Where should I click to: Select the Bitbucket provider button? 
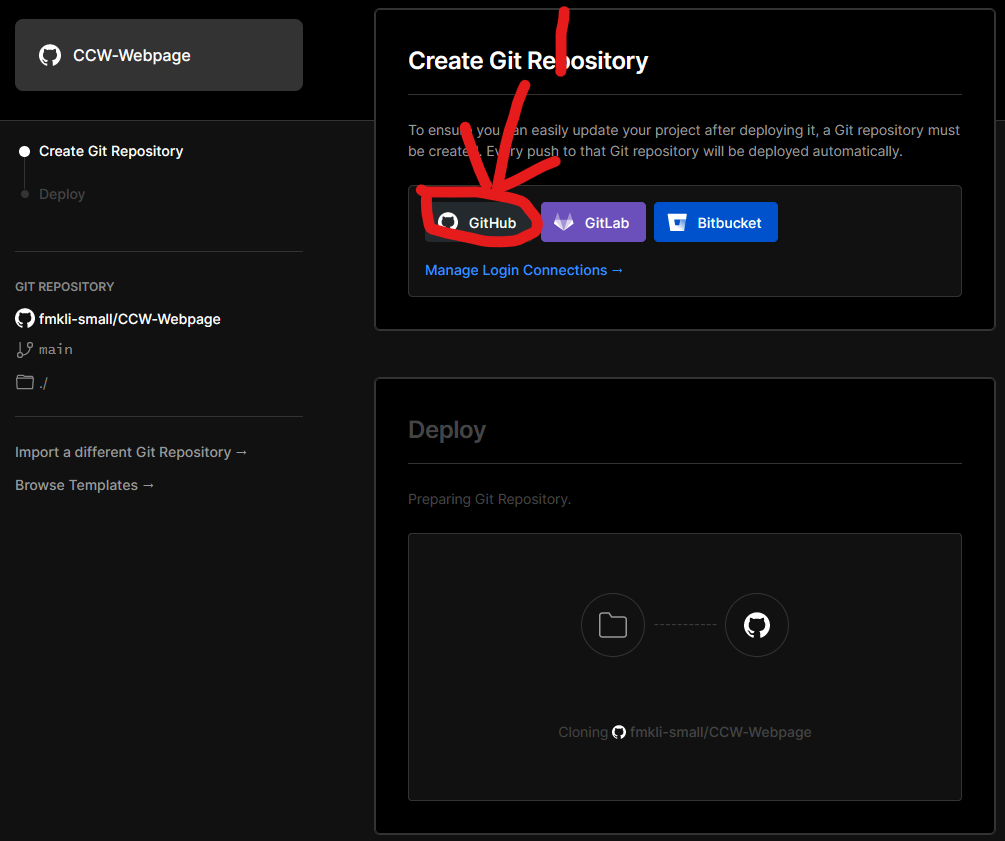click(x=715, y=222)
